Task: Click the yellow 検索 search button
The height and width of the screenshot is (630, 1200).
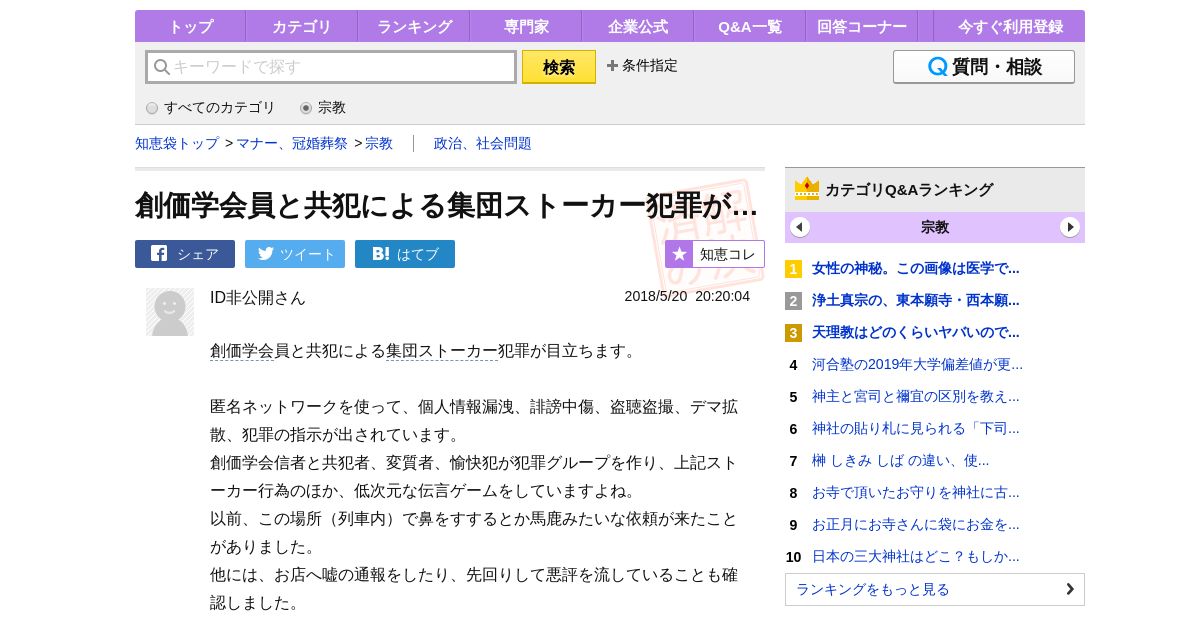Action: (559, 67)
